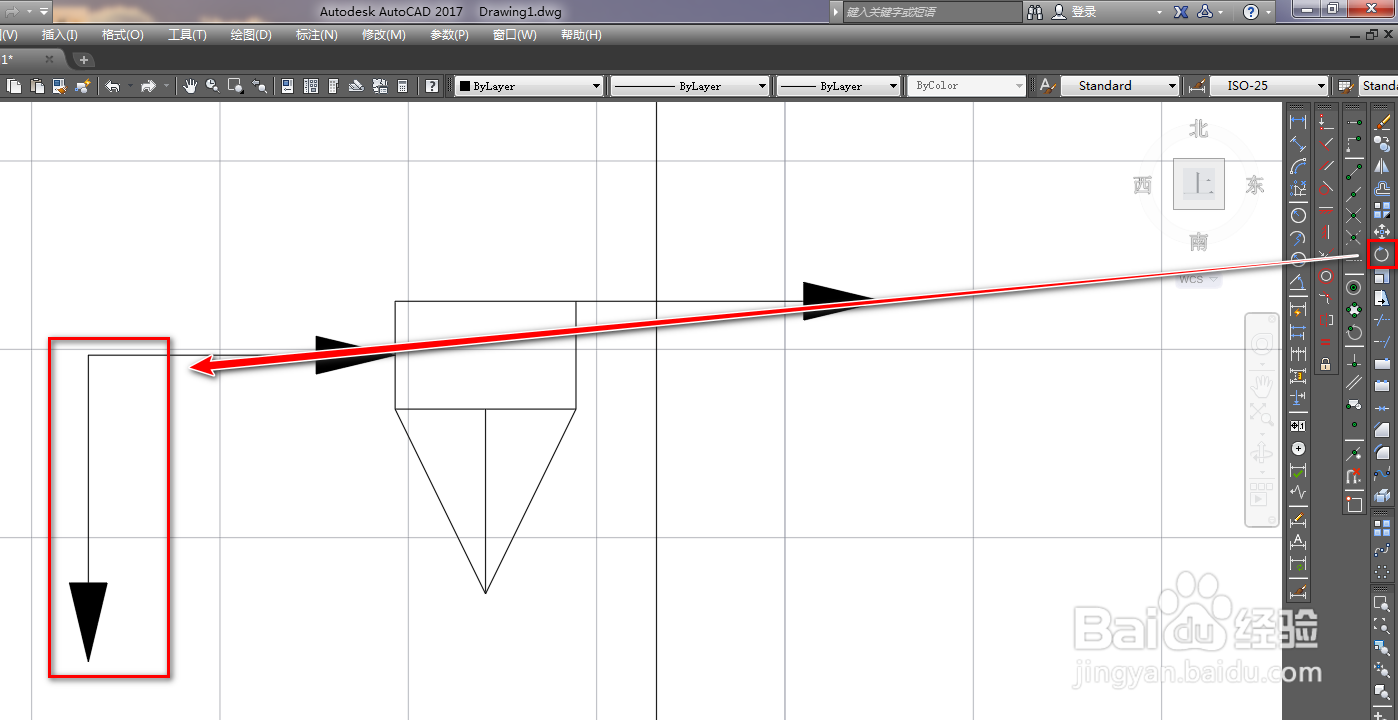Expand the WCS coordinate system dropdown
The image size is (1398, 720).
tap(1198, 279)
